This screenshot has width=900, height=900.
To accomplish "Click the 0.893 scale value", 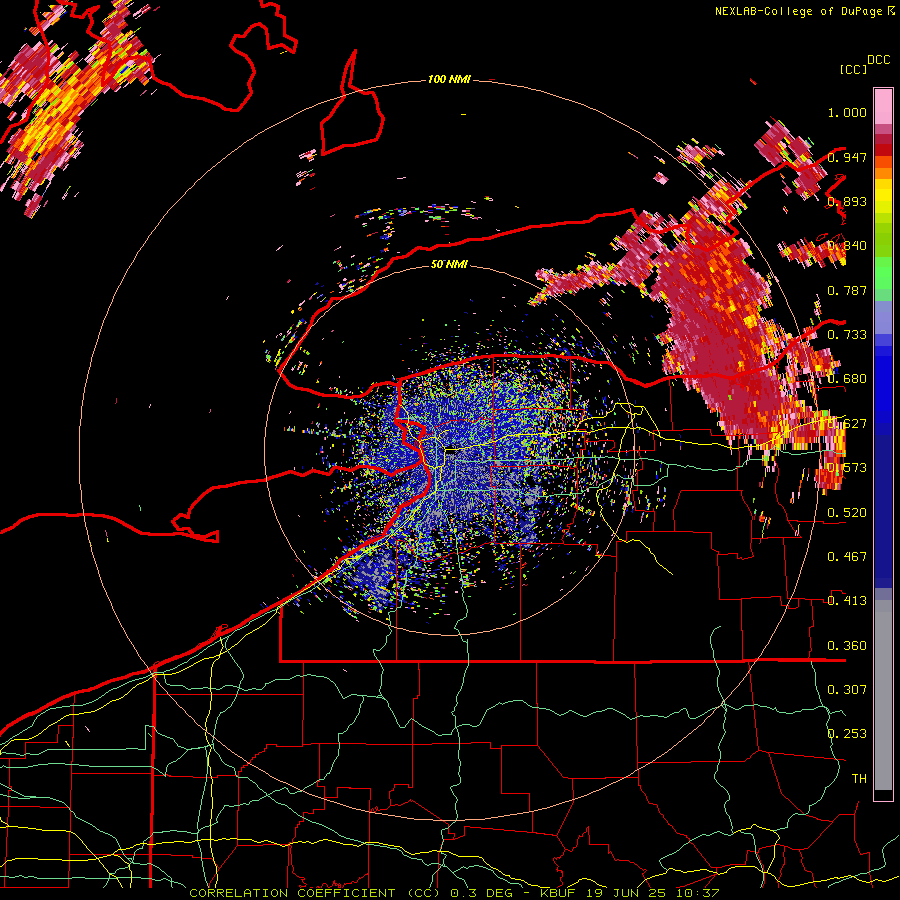I will click(x=847, y=201).
